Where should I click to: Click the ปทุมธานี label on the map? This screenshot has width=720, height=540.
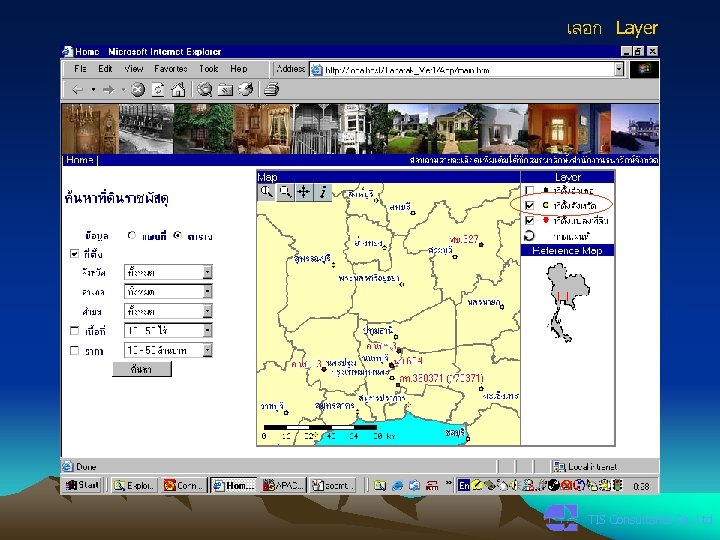(378, 330)
